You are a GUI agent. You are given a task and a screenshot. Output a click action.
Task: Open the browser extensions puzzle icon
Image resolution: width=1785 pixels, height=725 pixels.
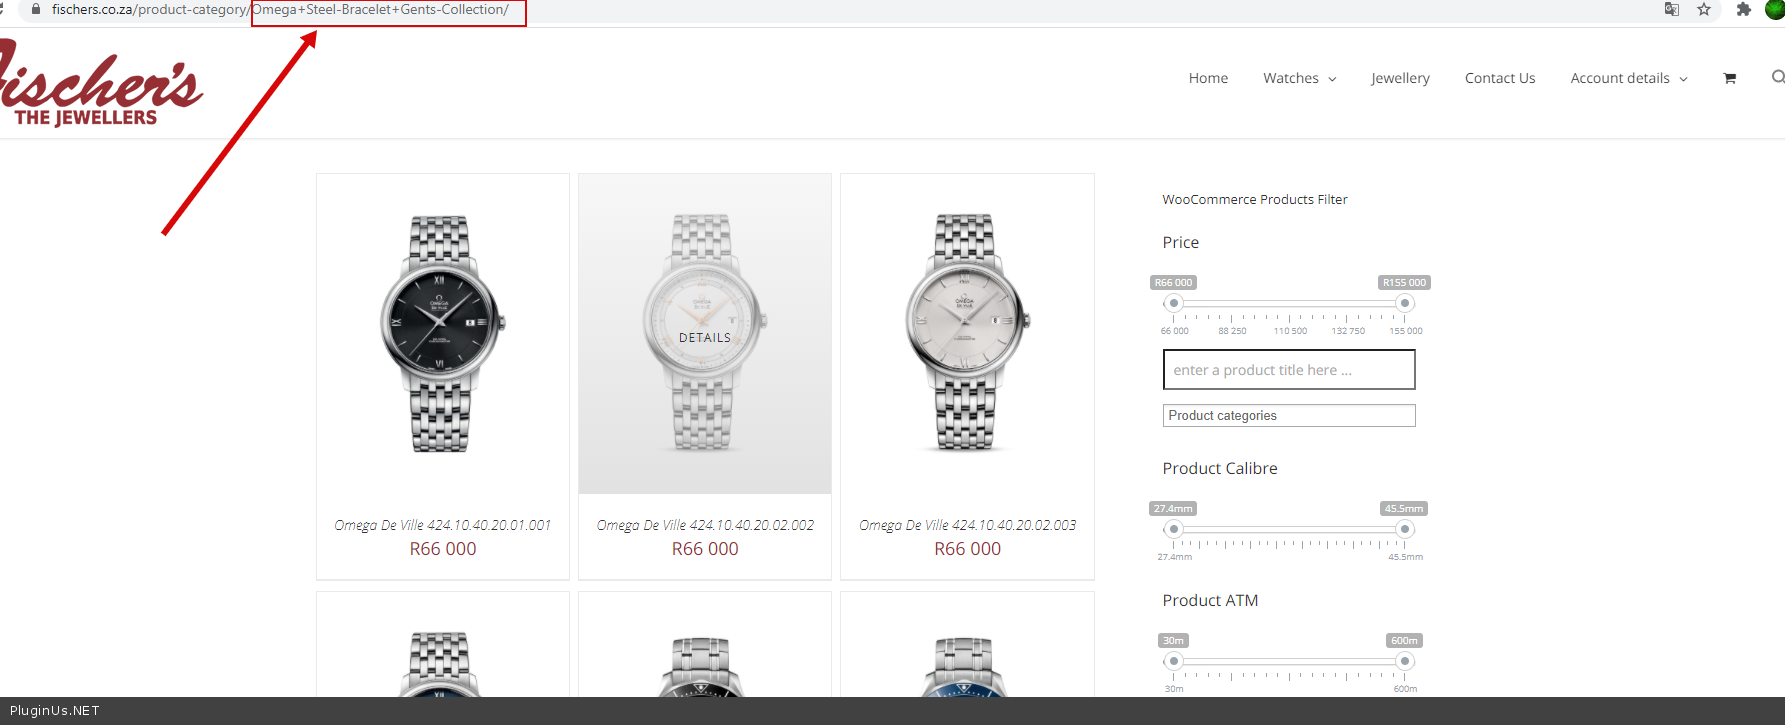[1744, 10]
